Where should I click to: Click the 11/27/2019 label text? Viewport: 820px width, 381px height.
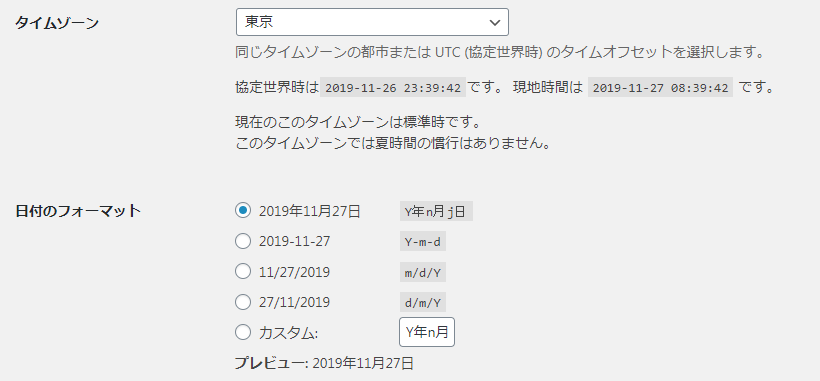(x=294, y=272)
